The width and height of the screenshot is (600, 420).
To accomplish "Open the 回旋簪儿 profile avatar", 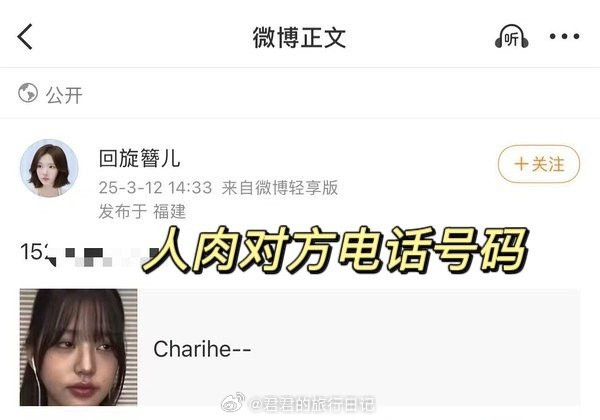I will [x=49, y=168].
